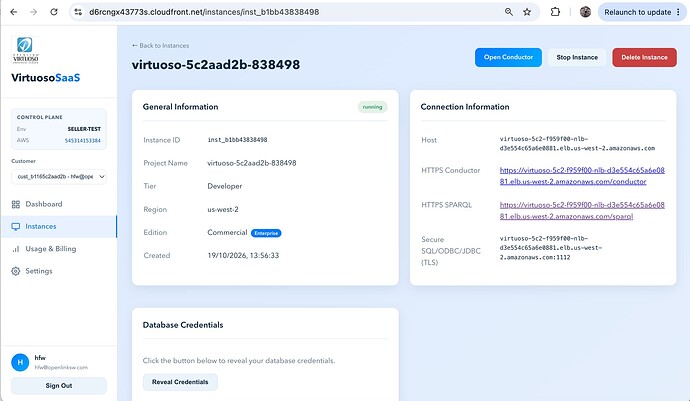This screenshot has width=690, height=401.
Task: Open the HTTPS Conductor URL link
Action: [582, 176]
